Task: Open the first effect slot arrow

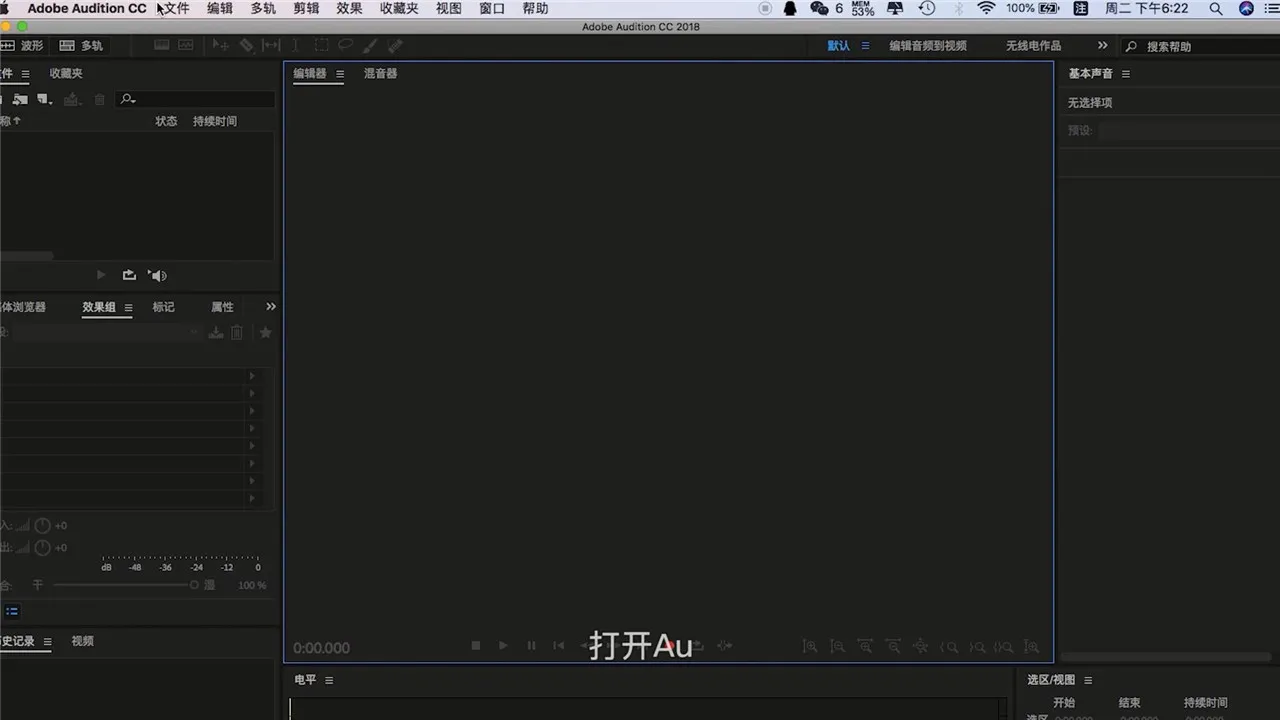Action: click(x=252, y=376)
